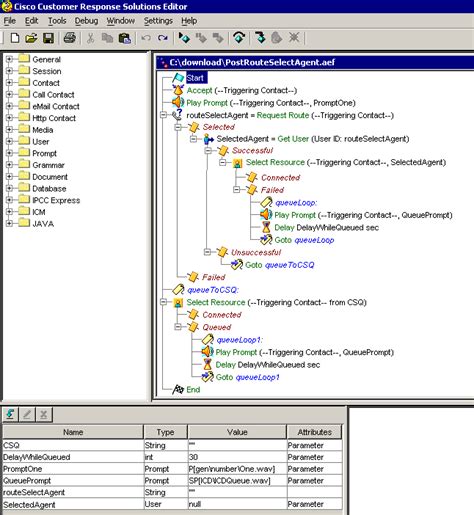The image size is (474, 515).
Task: Click the delete variable X icon
Action: [44, 415]
